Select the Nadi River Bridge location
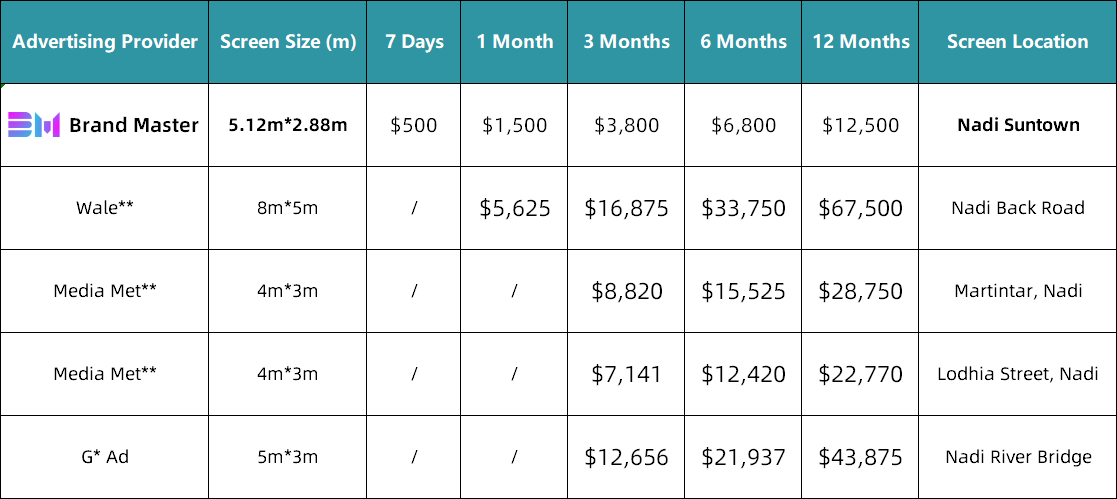 1018,457
